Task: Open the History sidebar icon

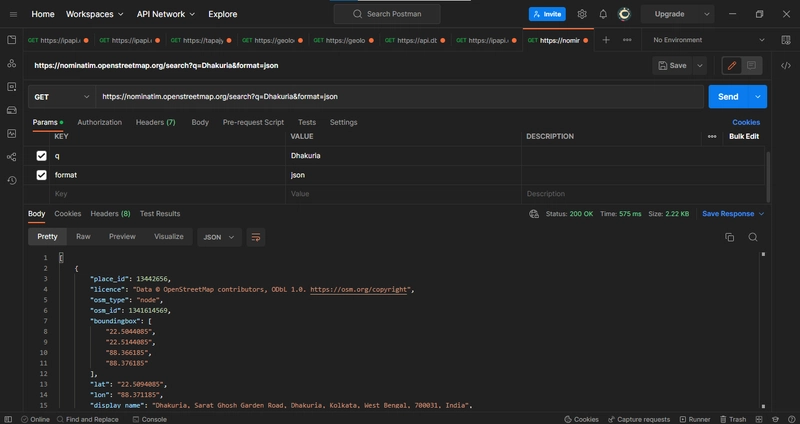Action: point(11,181)
